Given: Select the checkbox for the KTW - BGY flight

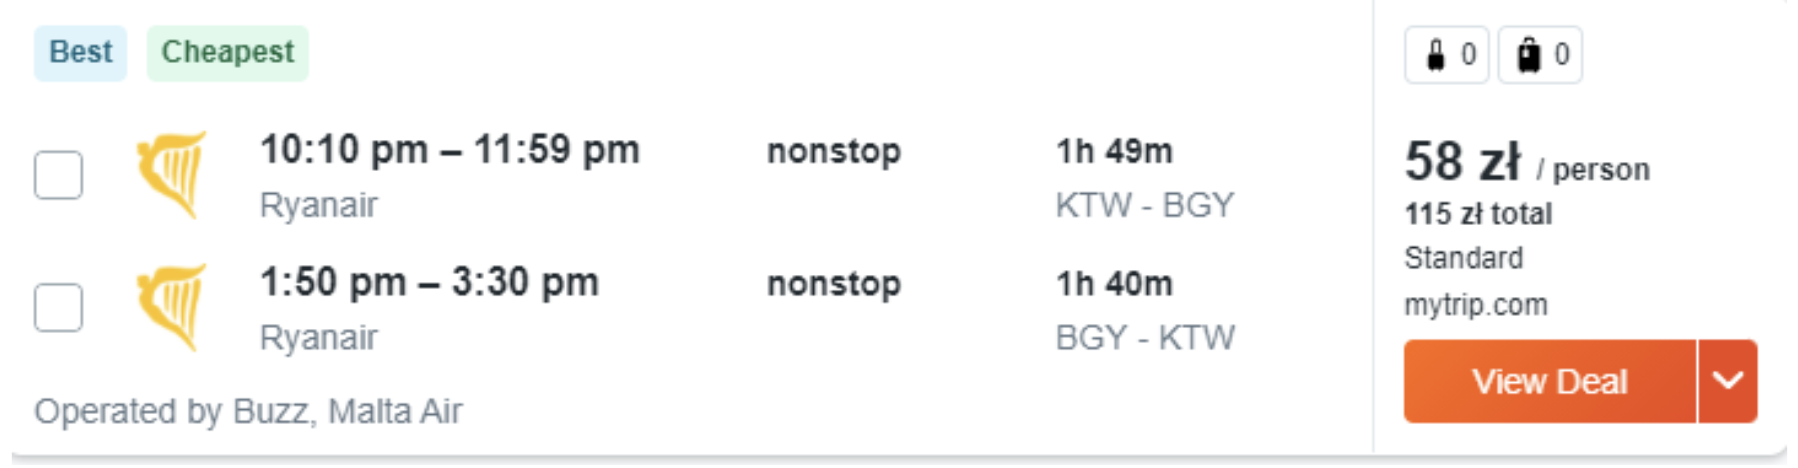Looking at the screenshot, I should [x=59, y=175].
